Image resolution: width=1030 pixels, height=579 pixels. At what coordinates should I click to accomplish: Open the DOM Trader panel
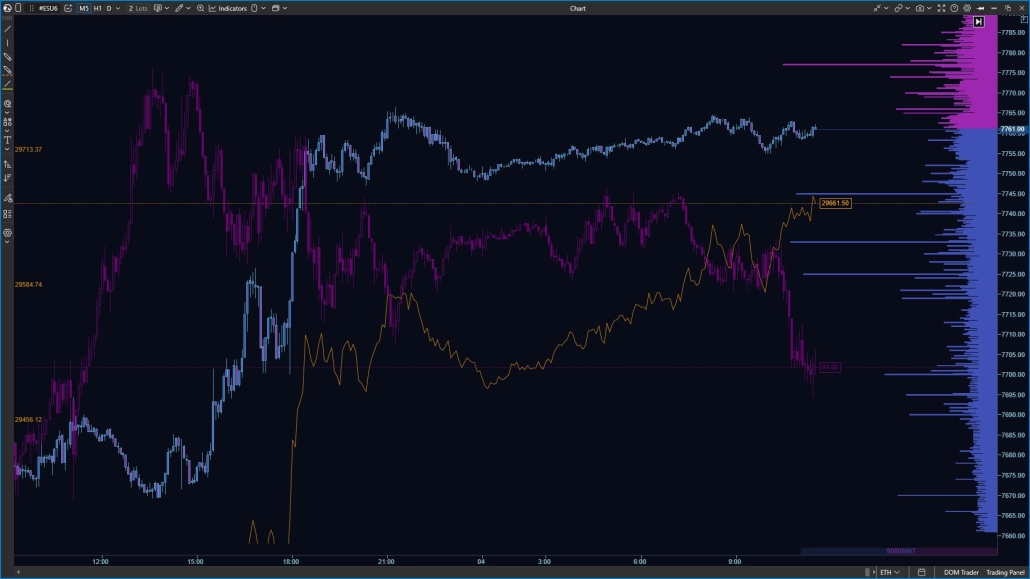tap(960, 572)
